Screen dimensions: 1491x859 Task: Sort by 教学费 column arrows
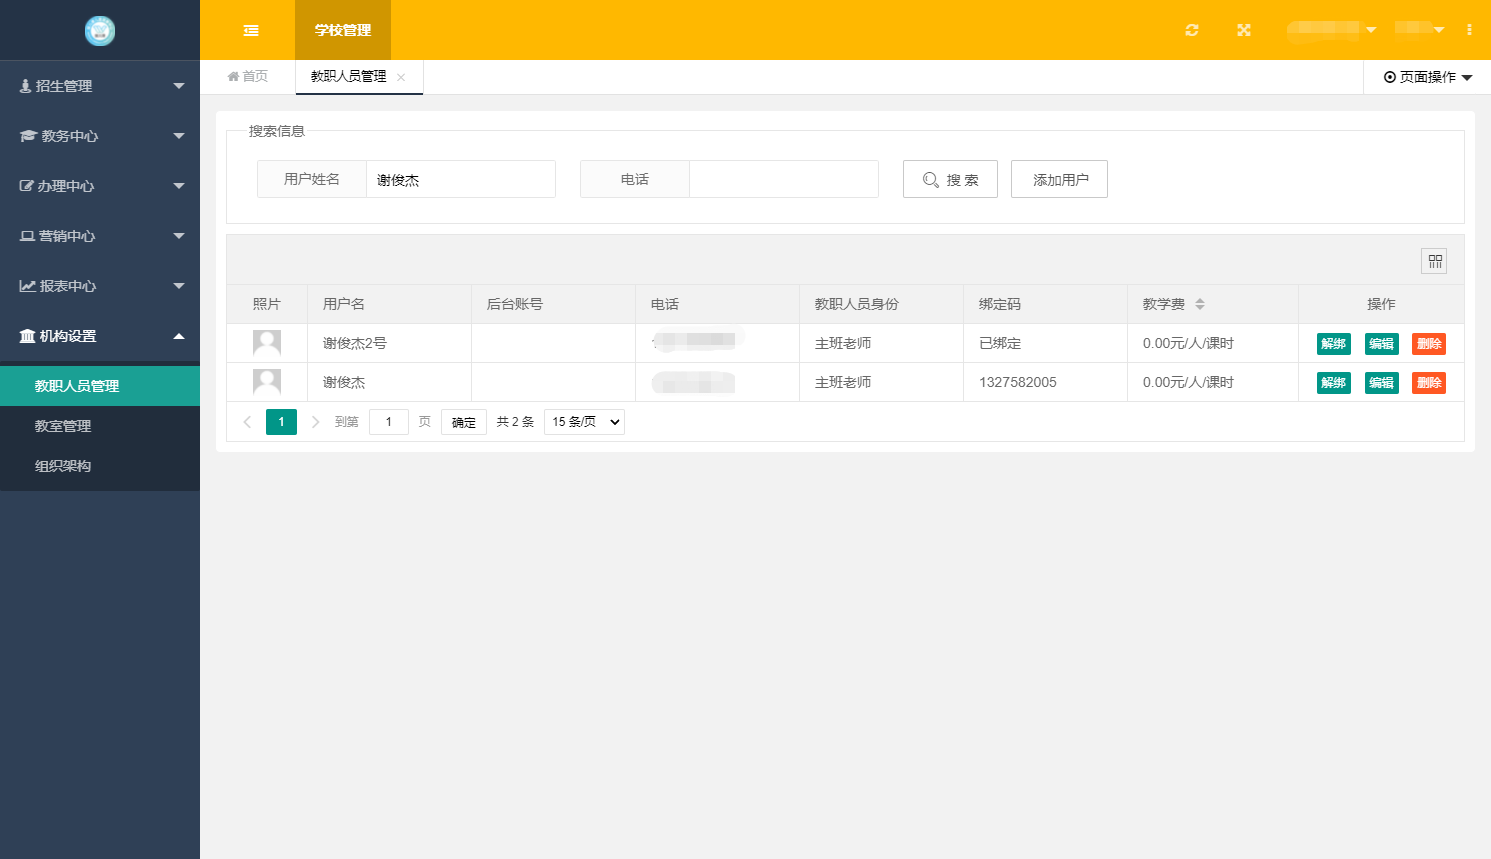[x=1199, y=304]
